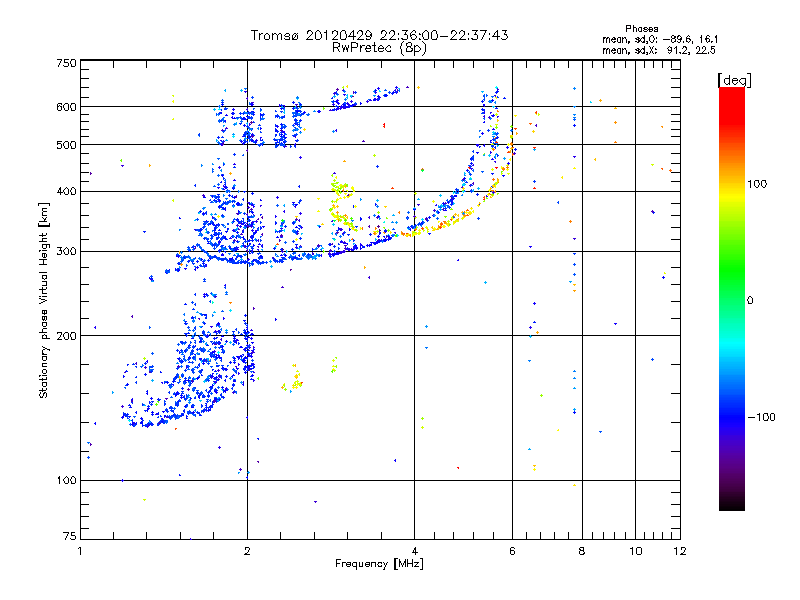Viewport: 800px width, 600px height.
Task: Click the y-axis tick label '300'
Action: point(67,252)
